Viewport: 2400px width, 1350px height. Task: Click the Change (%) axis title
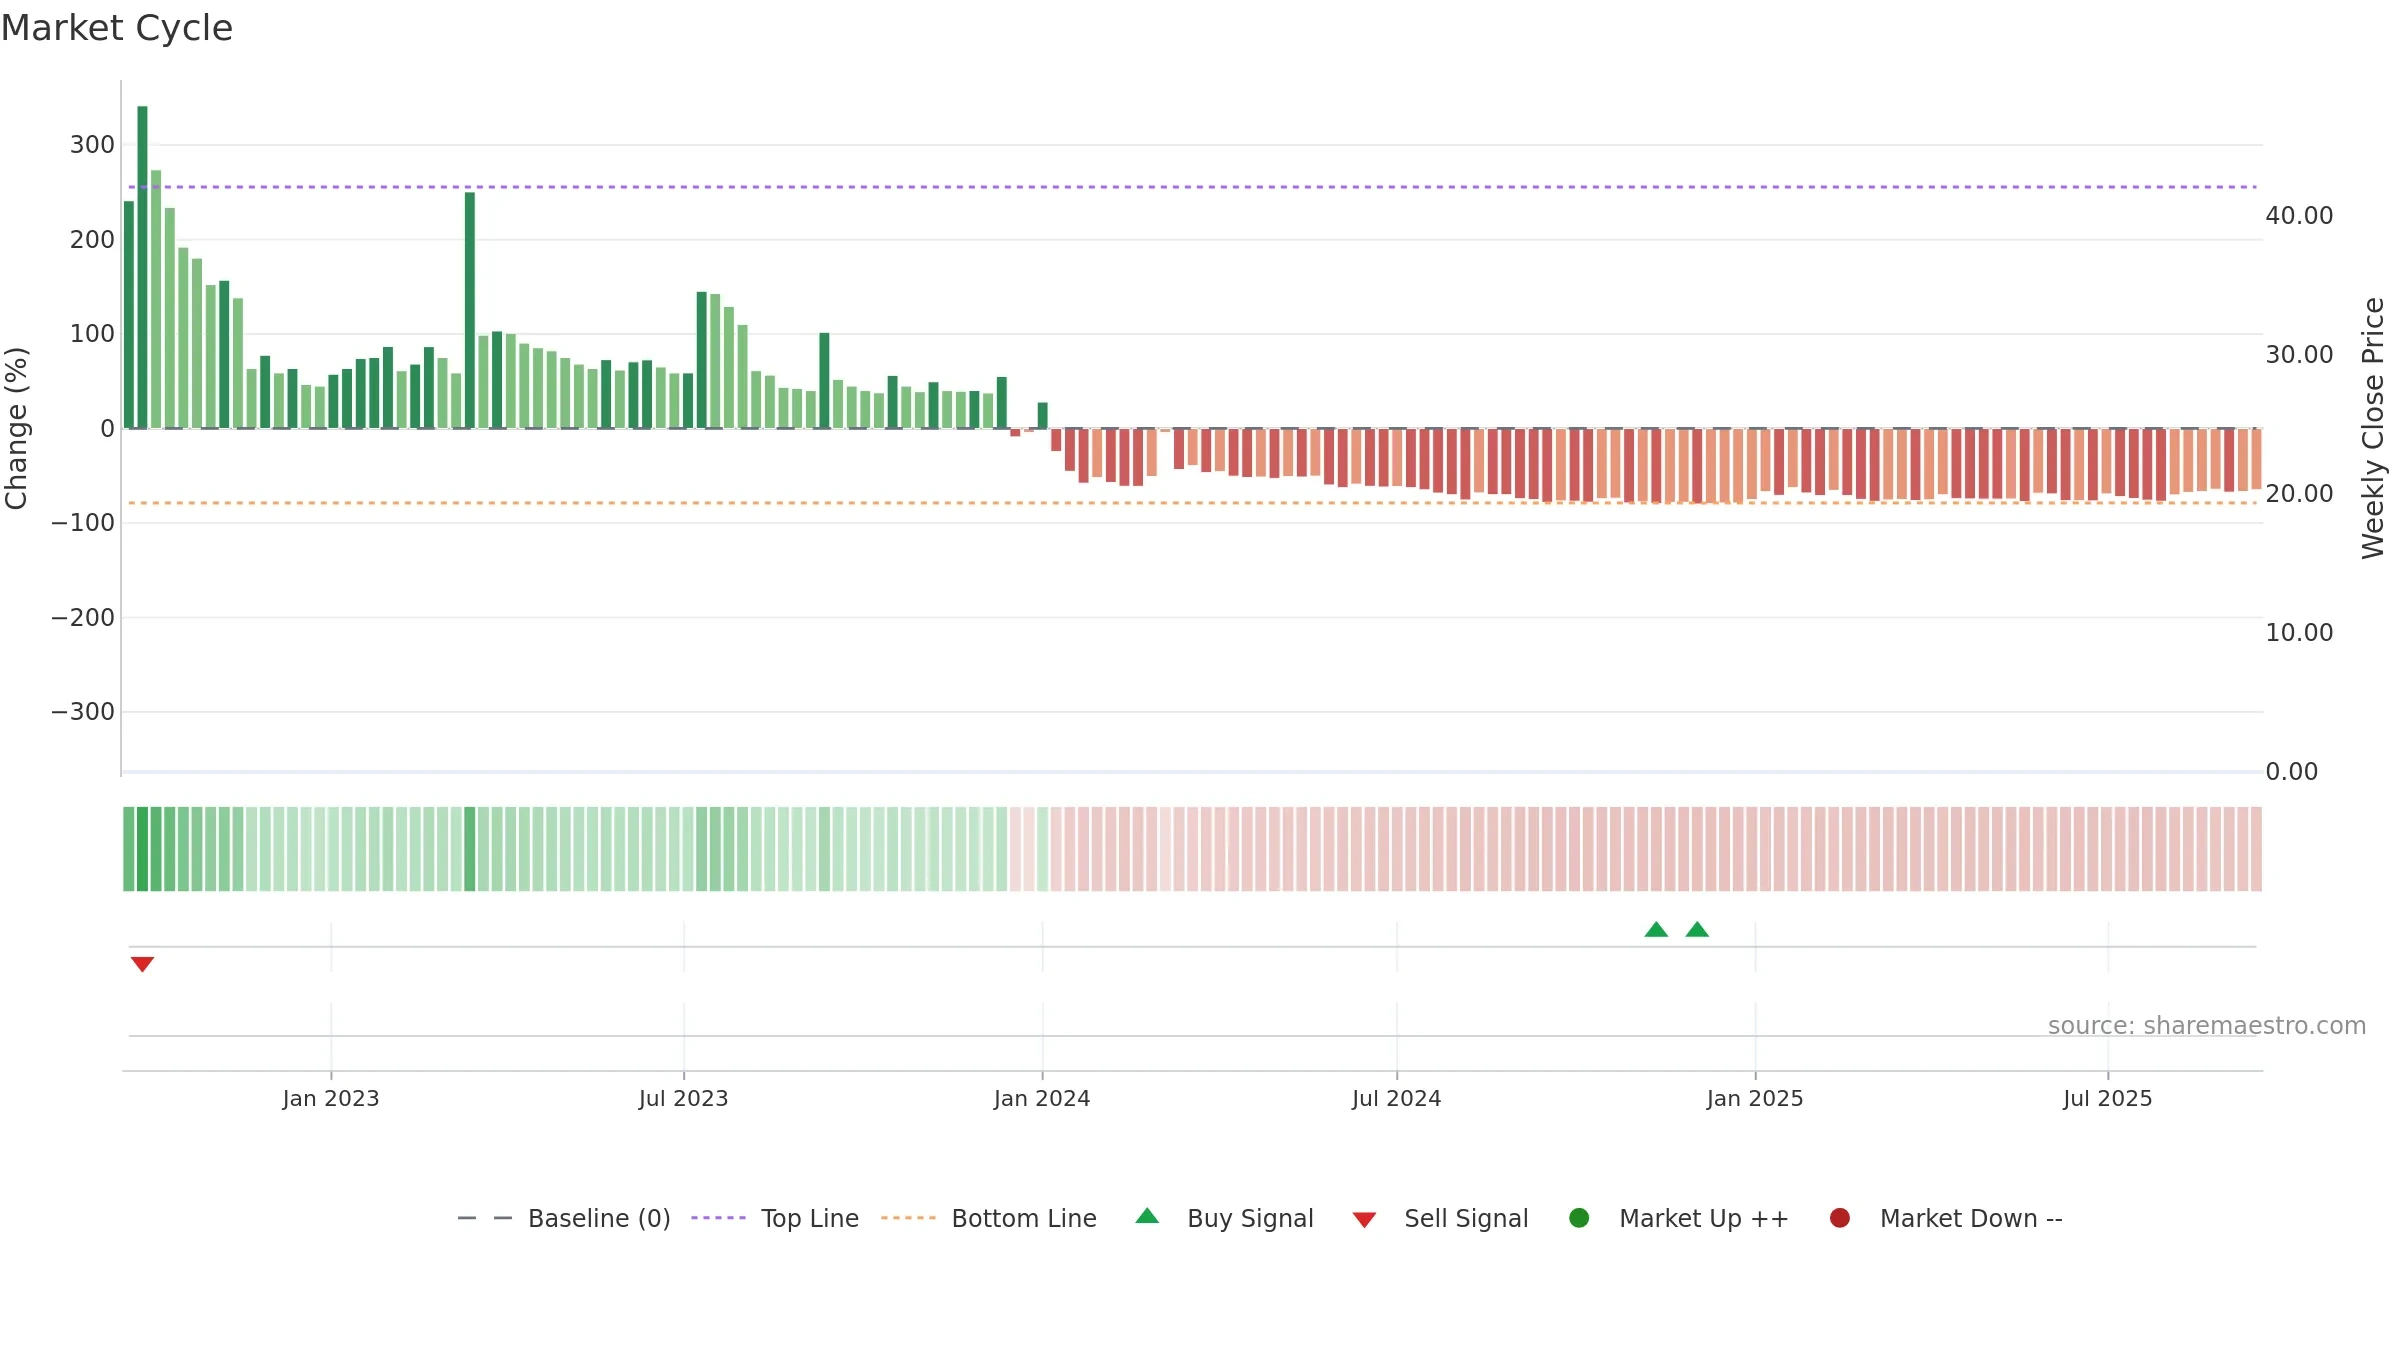[x=16, y=428]
